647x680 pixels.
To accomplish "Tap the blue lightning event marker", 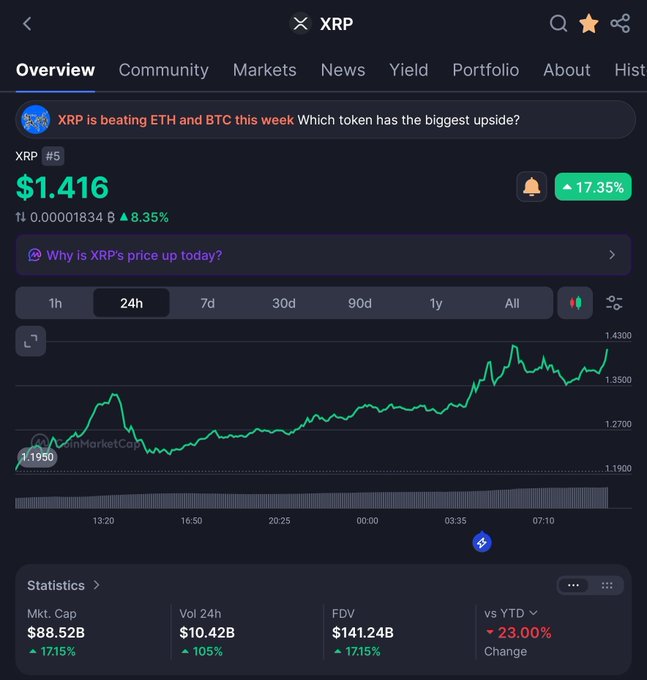I will pos(482,542).
